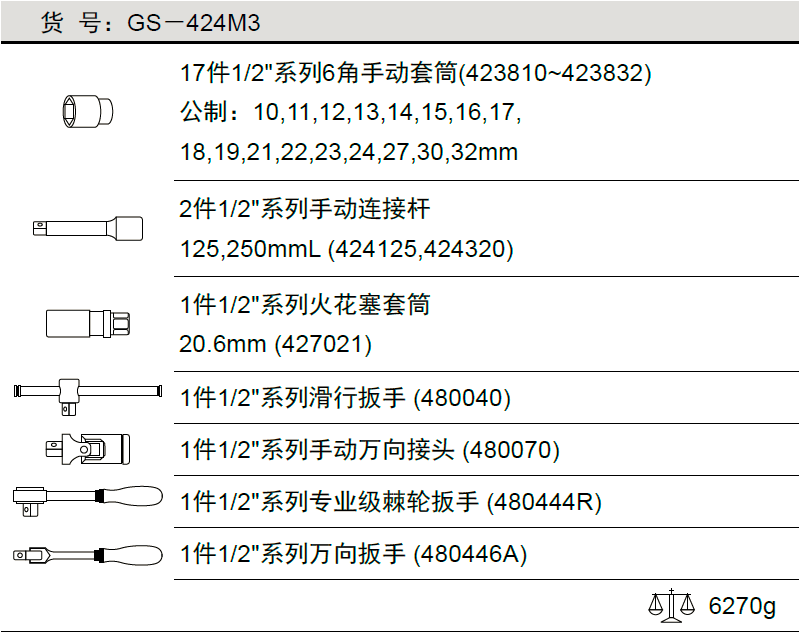Click the 20.6mm (427021) line
This screenshot has width=799, height=634.
(276, 344)
